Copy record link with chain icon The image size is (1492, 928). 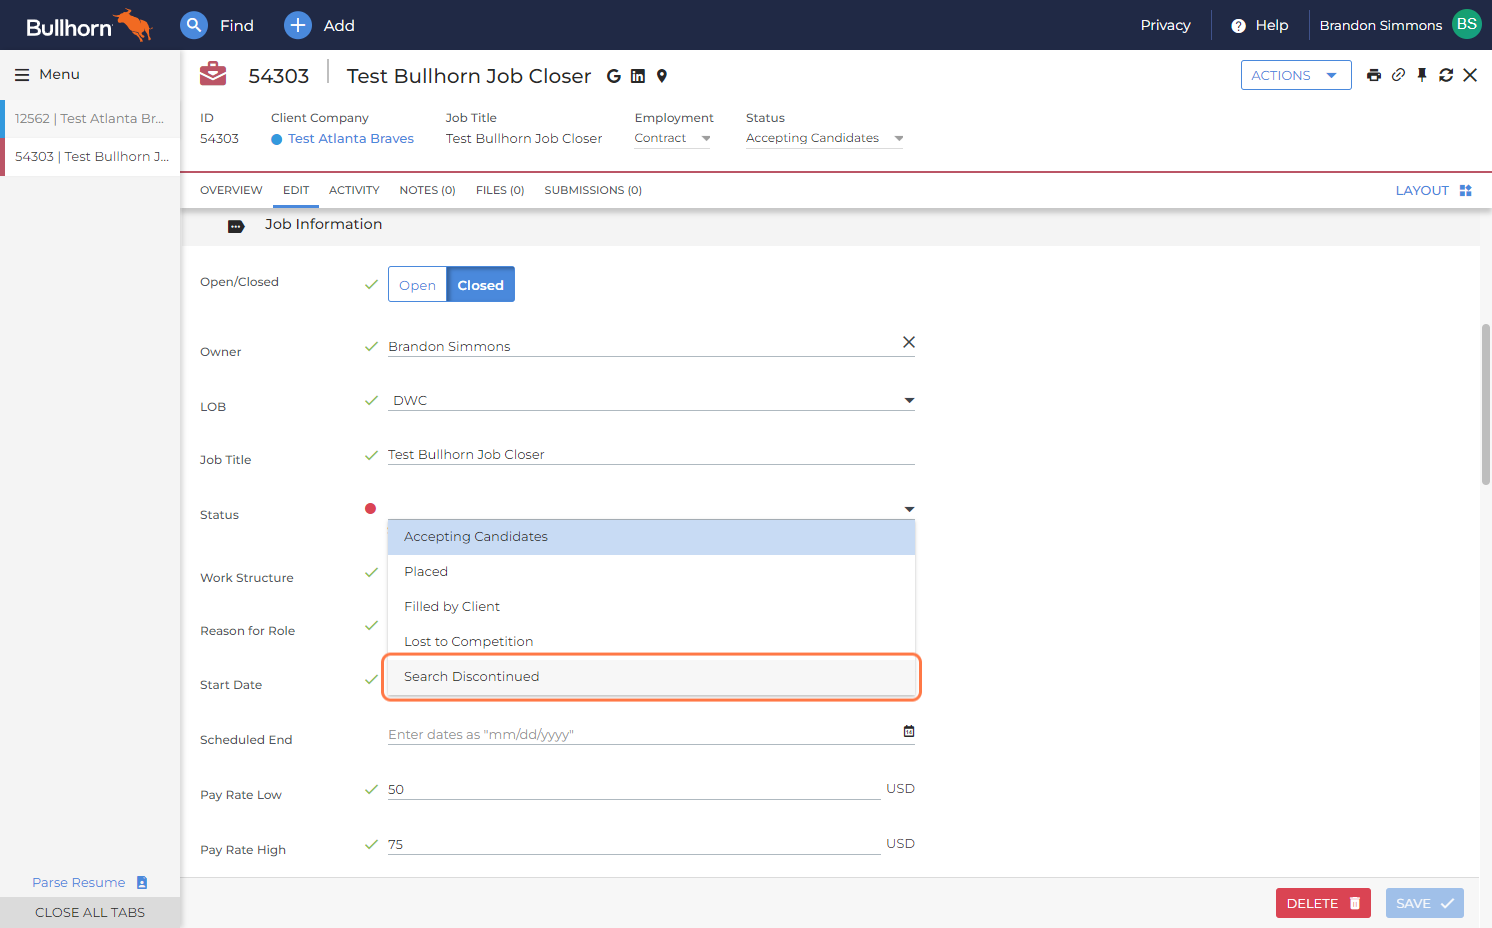pyautogui.click(x=1398, y=75)
